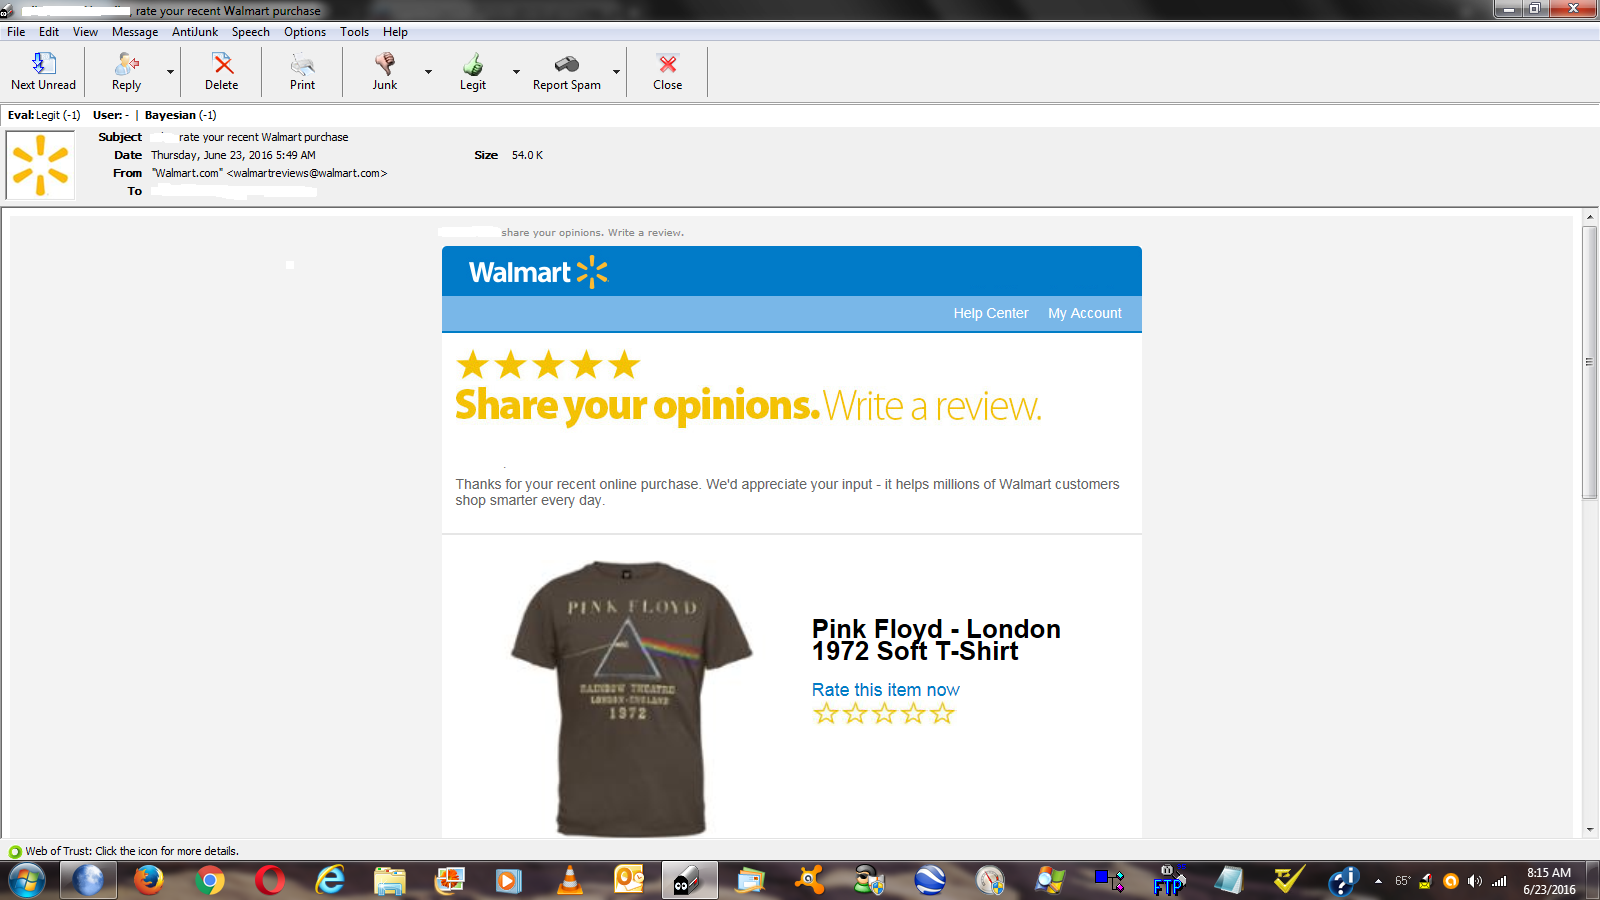This screenshot has height=900, width=1600.
Task: Click the 'Rate this item now' link
Action: pos(886,690)
